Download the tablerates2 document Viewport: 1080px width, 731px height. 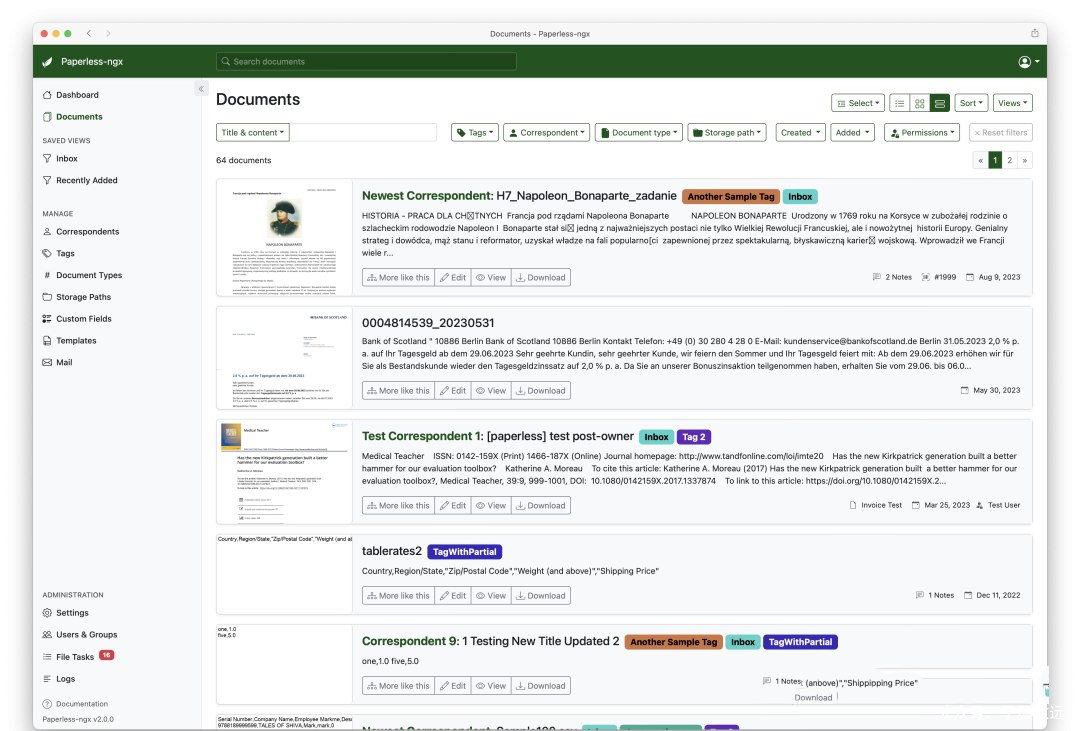(541, 596)
